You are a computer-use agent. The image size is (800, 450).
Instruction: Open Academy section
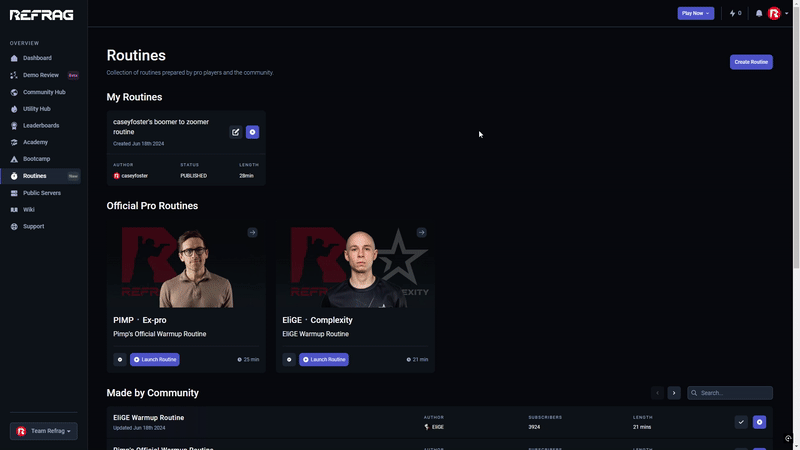(x=35, y=142)
